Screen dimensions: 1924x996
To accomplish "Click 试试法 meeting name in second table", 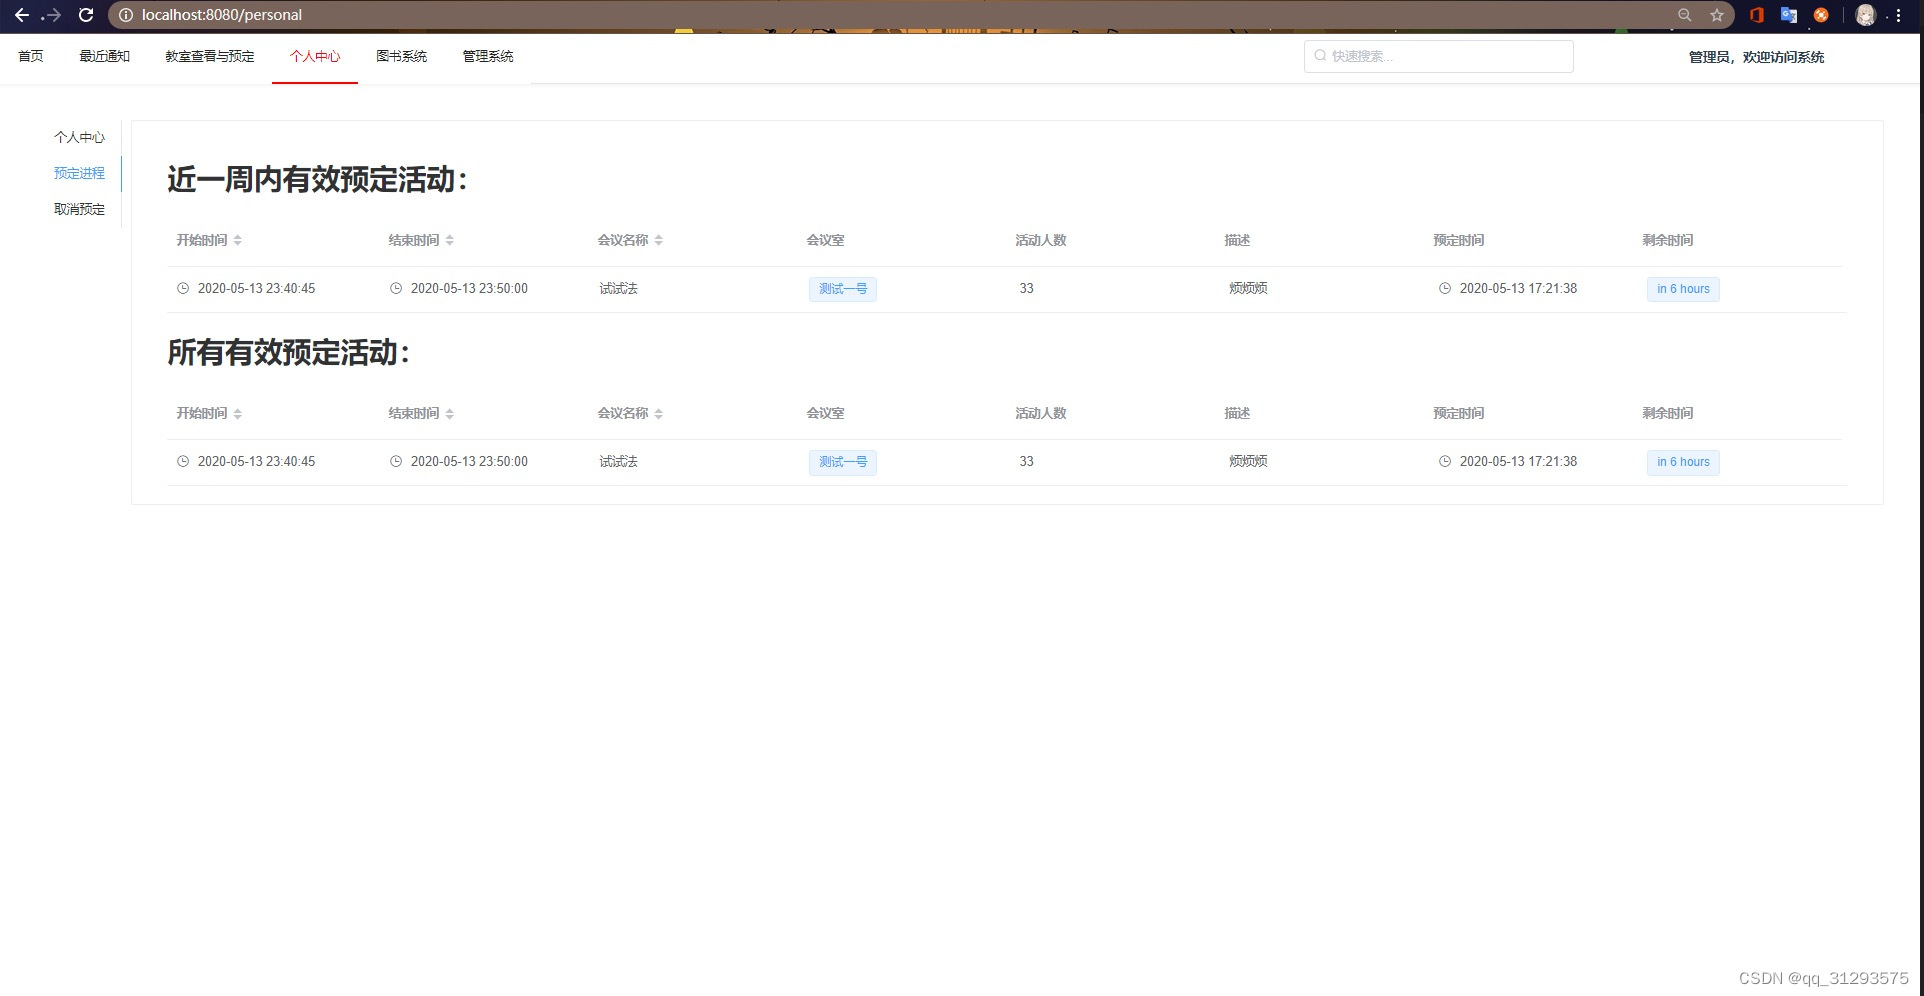I will pyautogui.click(x=618, y=461).
